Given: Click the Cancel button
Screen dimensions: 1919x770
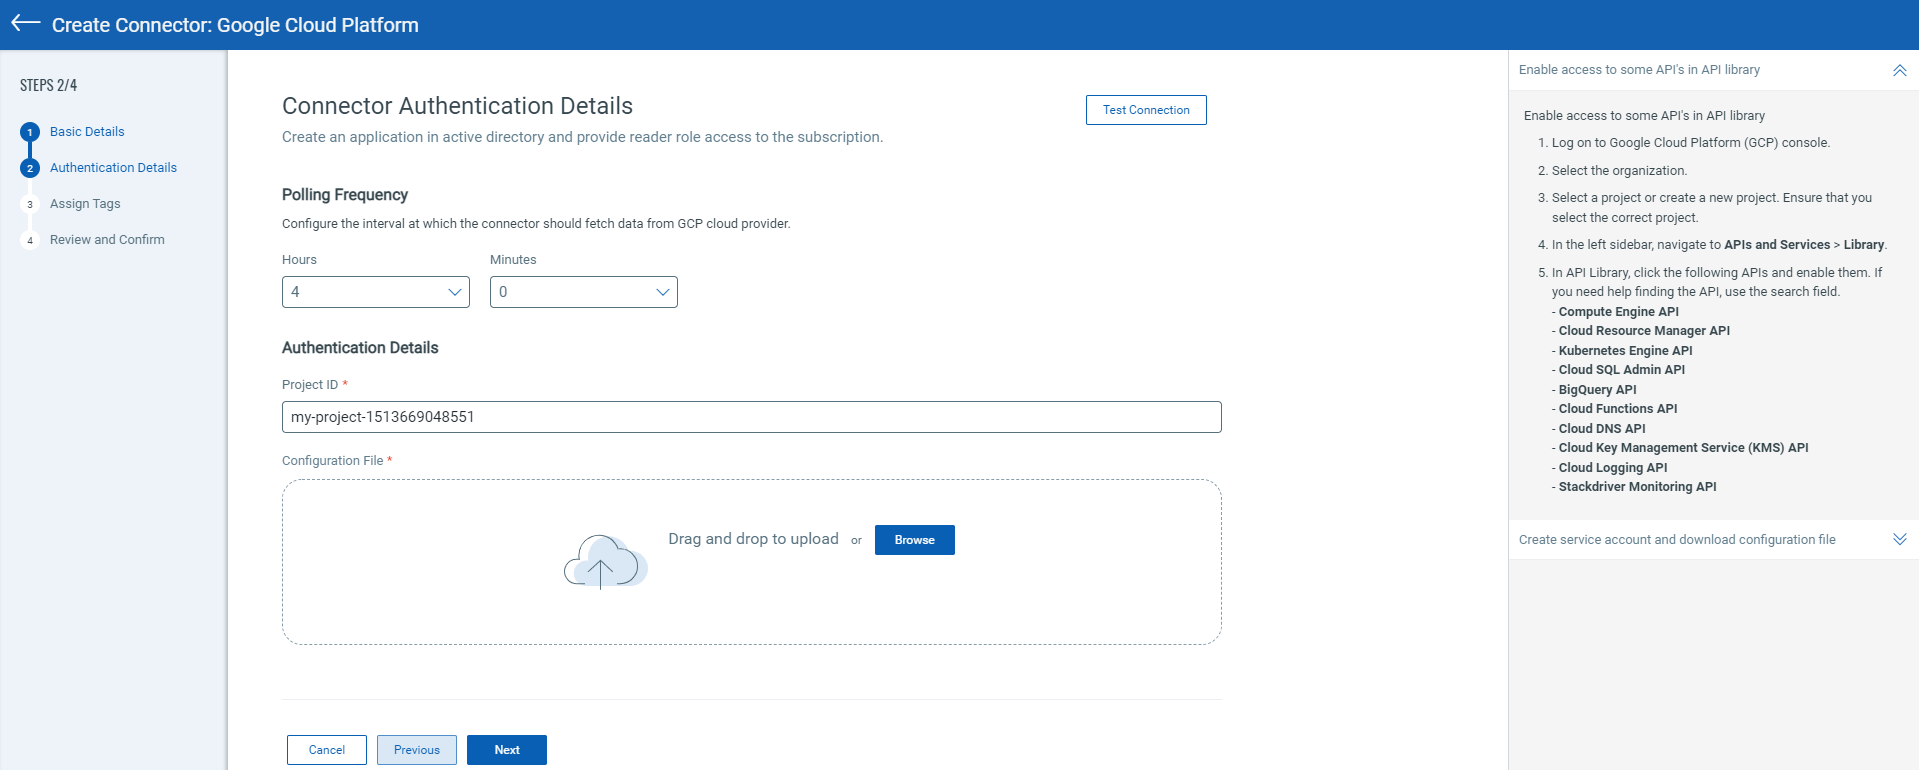Looking at the screenshot, I should pyautogui.click(x=327, y=750).
